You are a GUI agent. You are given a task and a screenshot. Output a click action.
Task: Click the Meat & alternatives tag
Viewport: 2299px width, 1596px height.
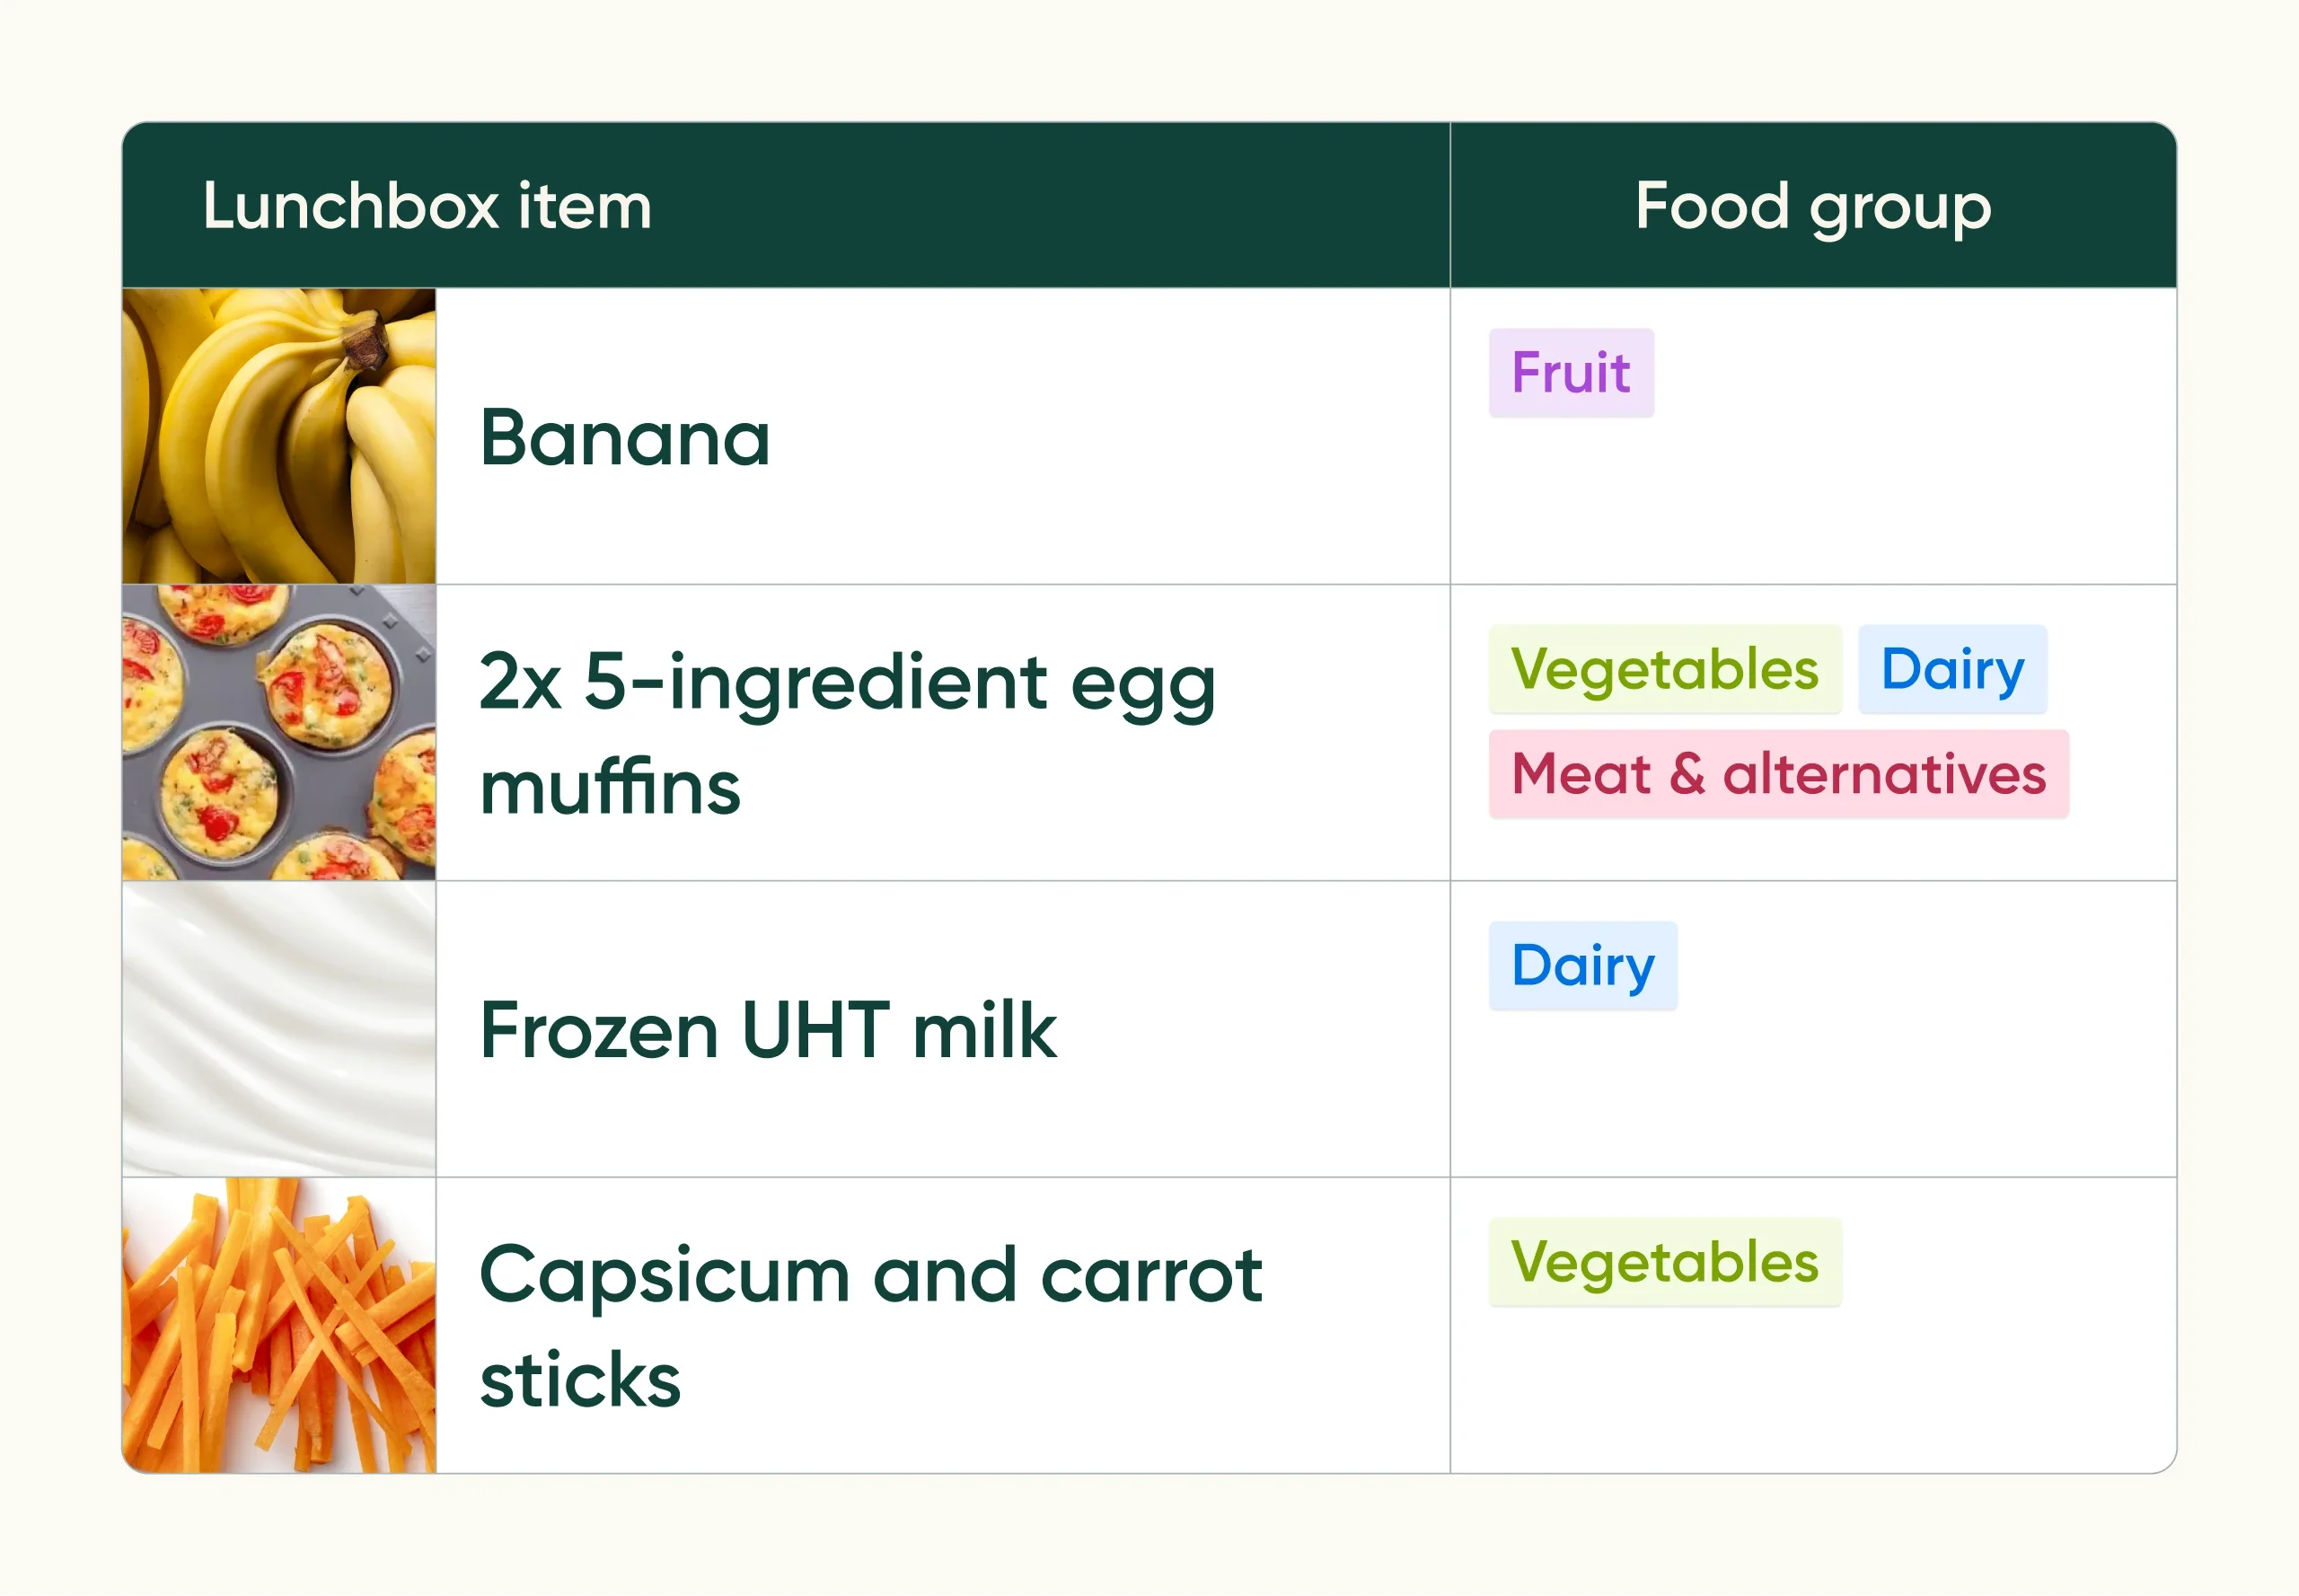coord(1777,774)
